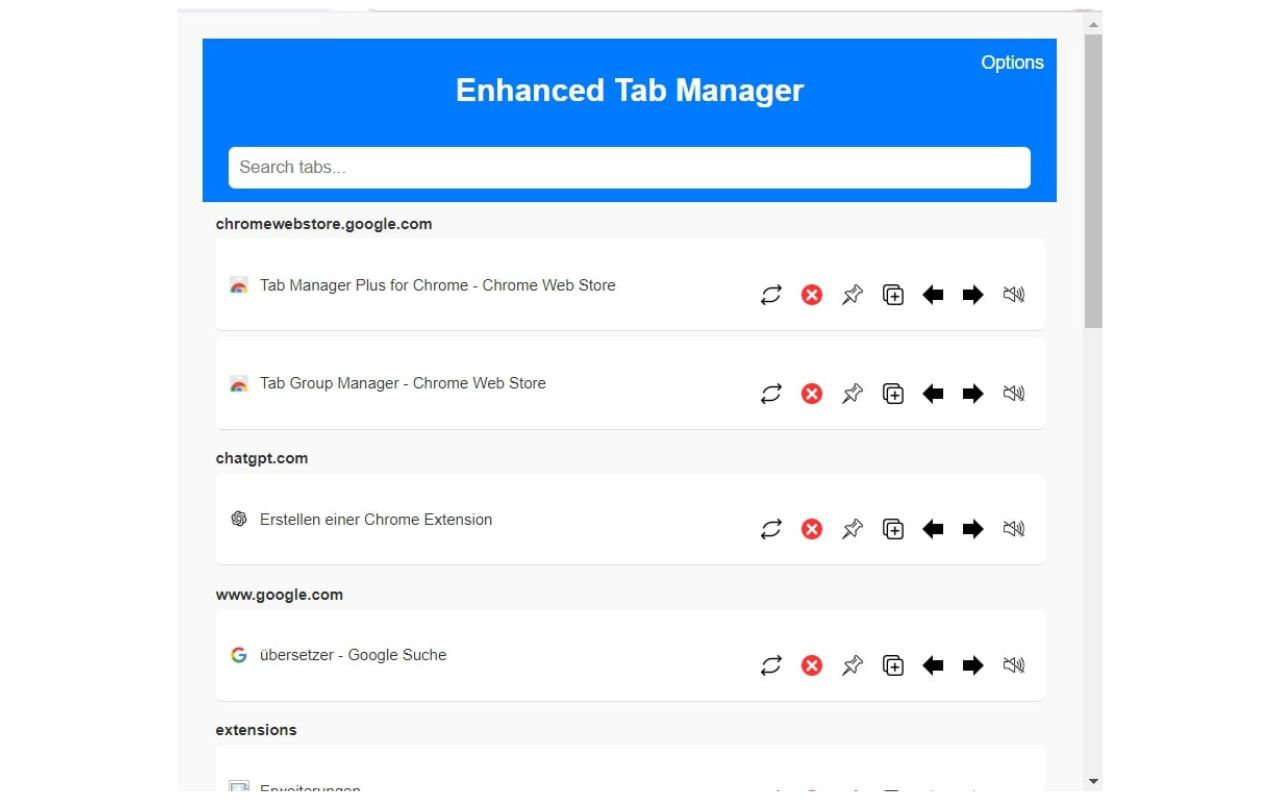Click the chromewebstore.google.com group heading
The image size is (1280, 800).
pos(324,224)
